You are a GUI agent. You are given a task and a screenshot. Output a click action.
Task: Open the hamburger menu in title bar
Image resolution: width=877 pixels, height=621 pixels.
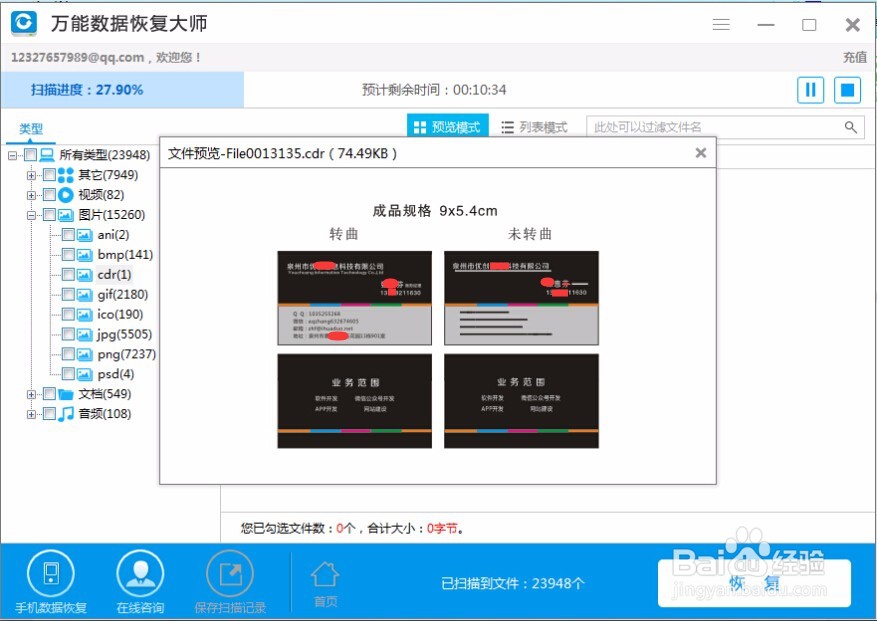(x=721, y=25)
